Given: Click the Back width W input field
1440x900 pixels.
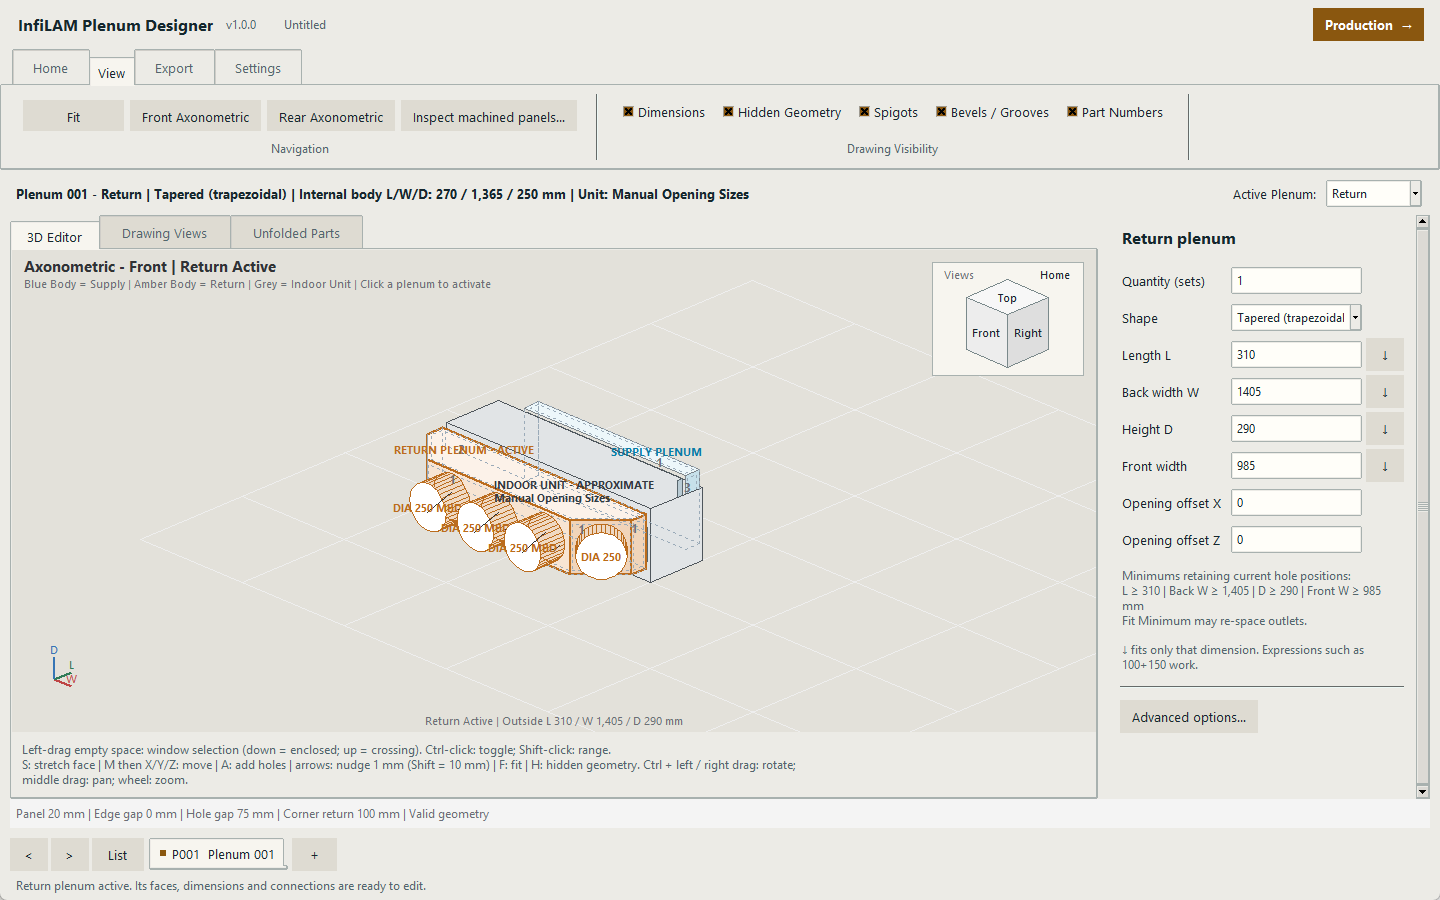Looking at the screenshot, I should [1296, 392].
